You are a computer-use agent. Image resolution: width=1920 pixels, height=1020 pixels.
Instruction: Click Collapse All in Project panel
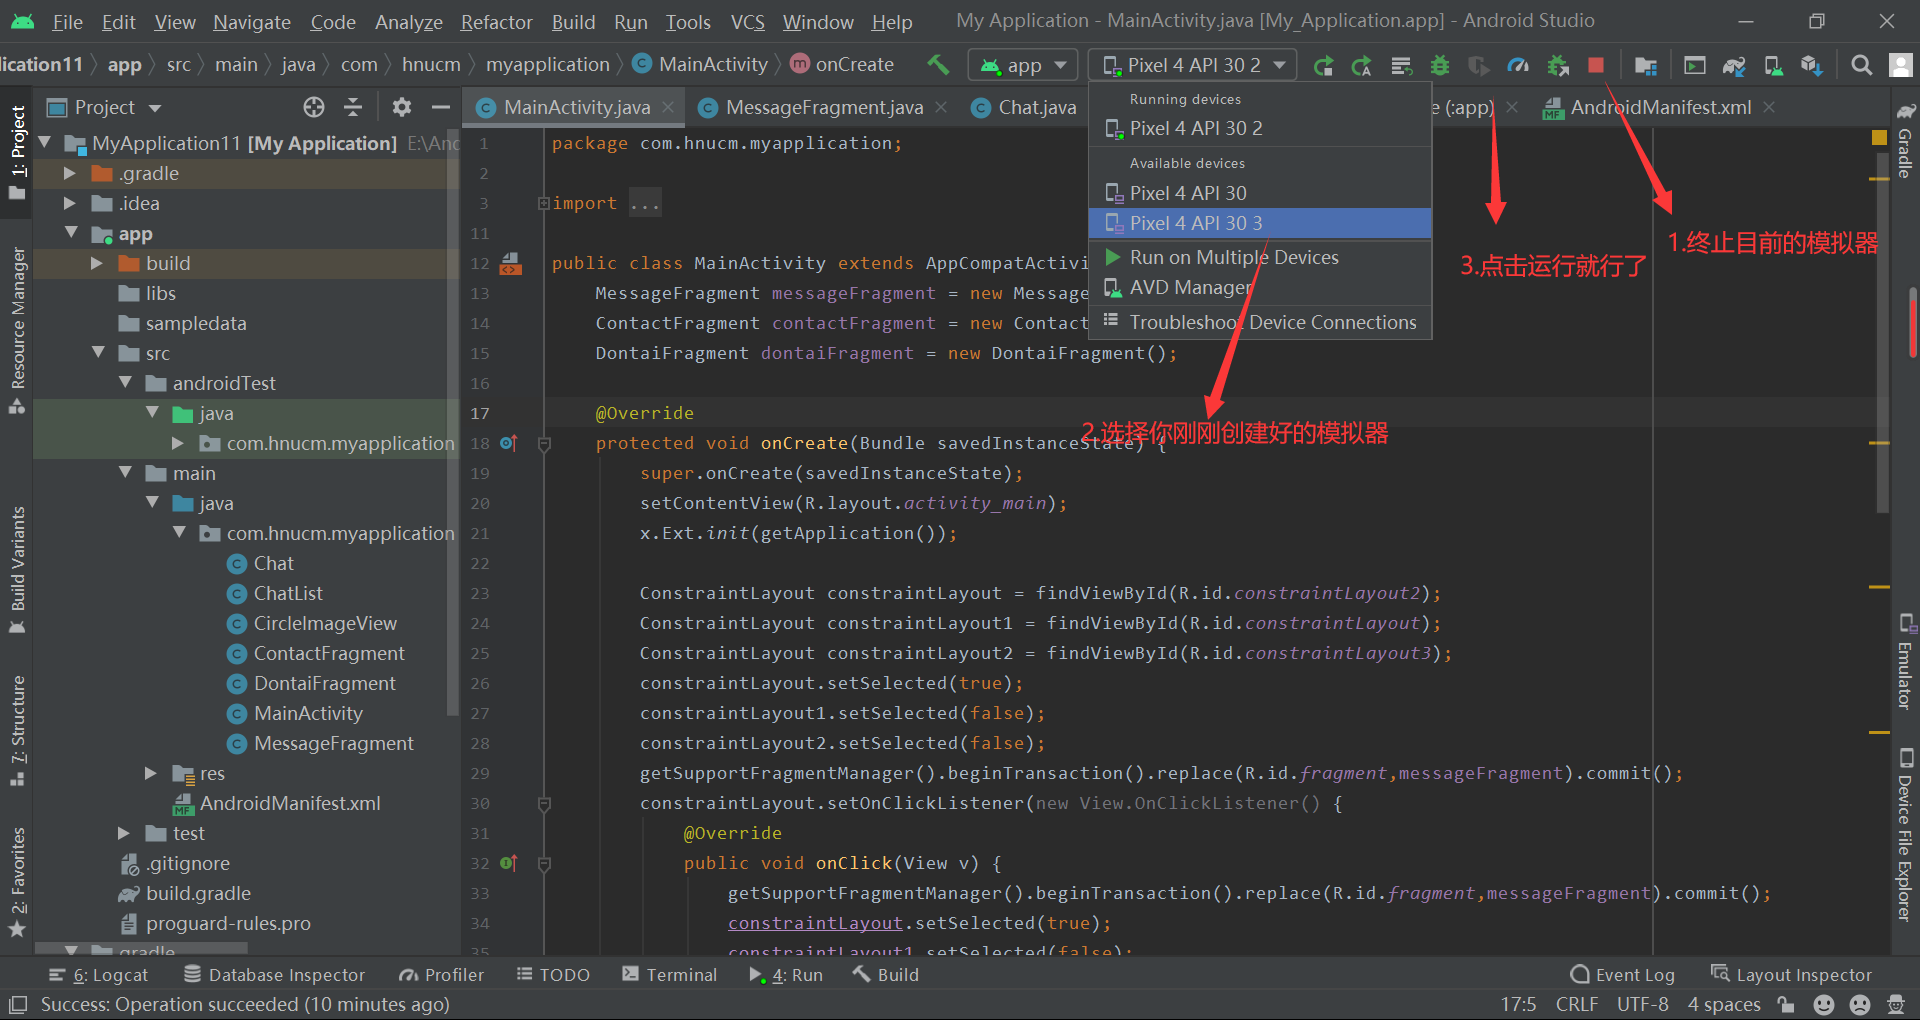353,107
